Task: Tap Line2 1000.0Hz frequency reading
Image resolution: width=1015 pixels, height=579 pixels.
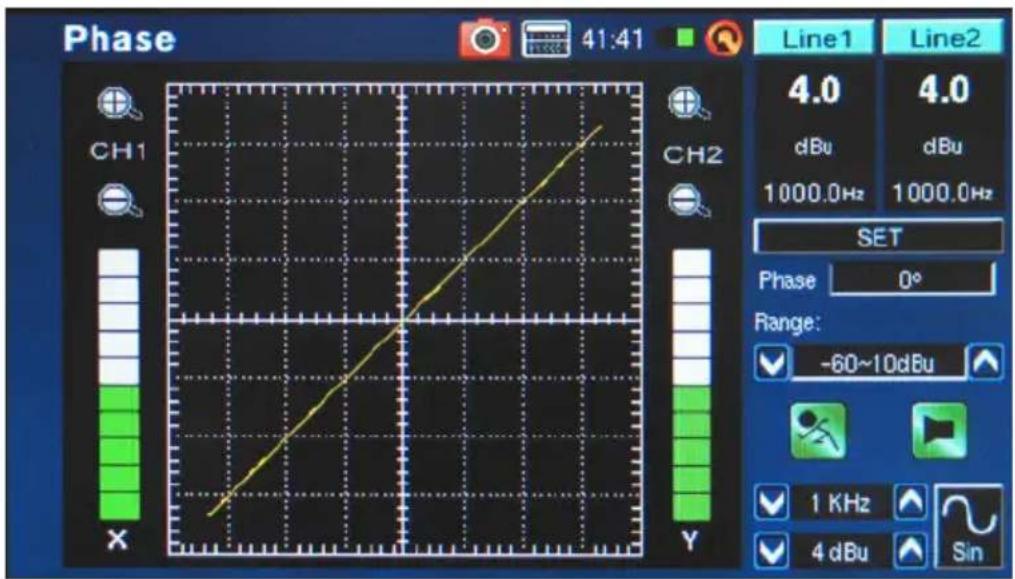Action: coord(942,193)
